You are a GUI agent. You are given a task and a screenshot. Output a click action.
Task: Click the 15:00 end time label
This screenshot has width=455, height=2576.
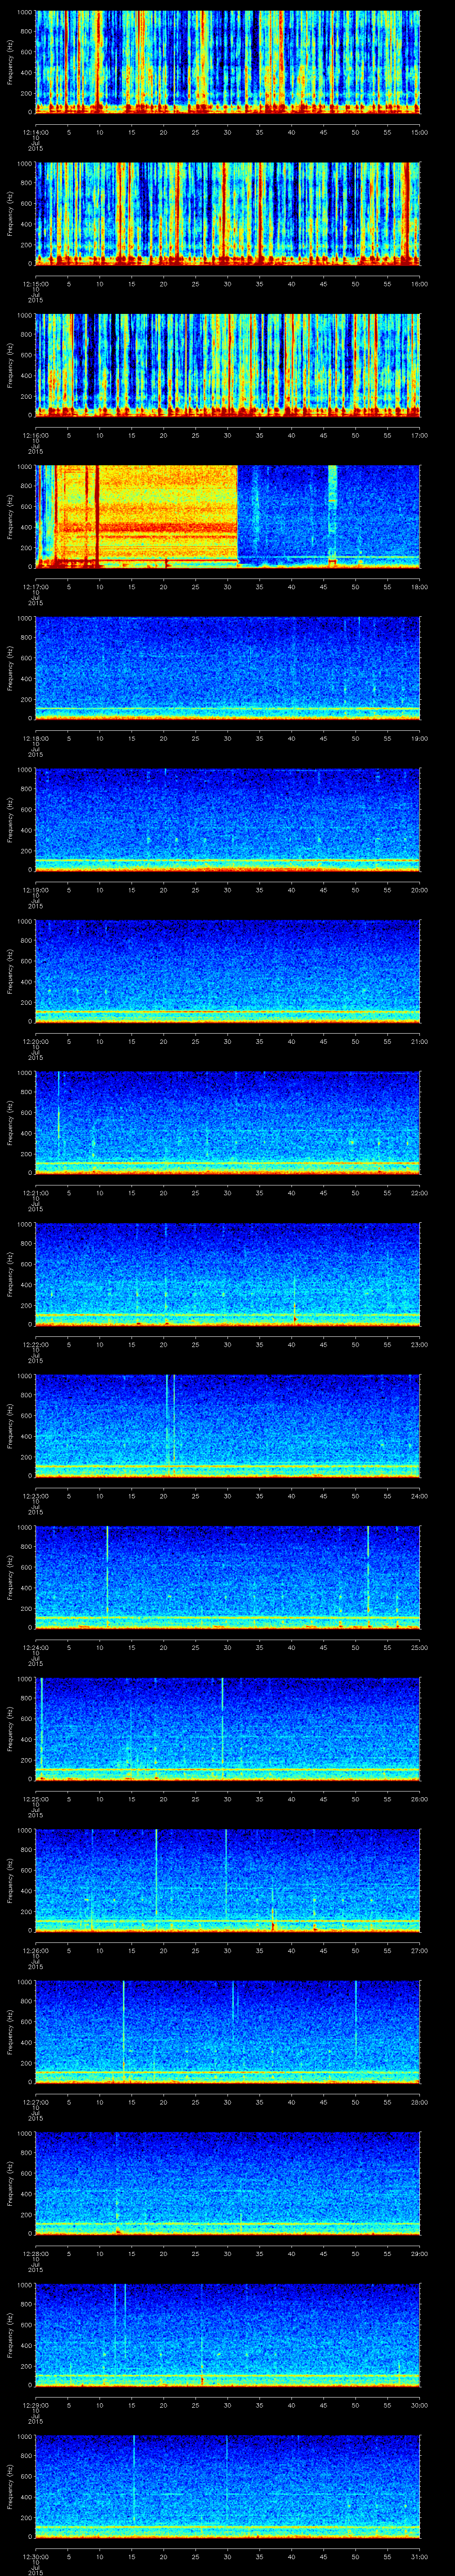tap(420, 132)
